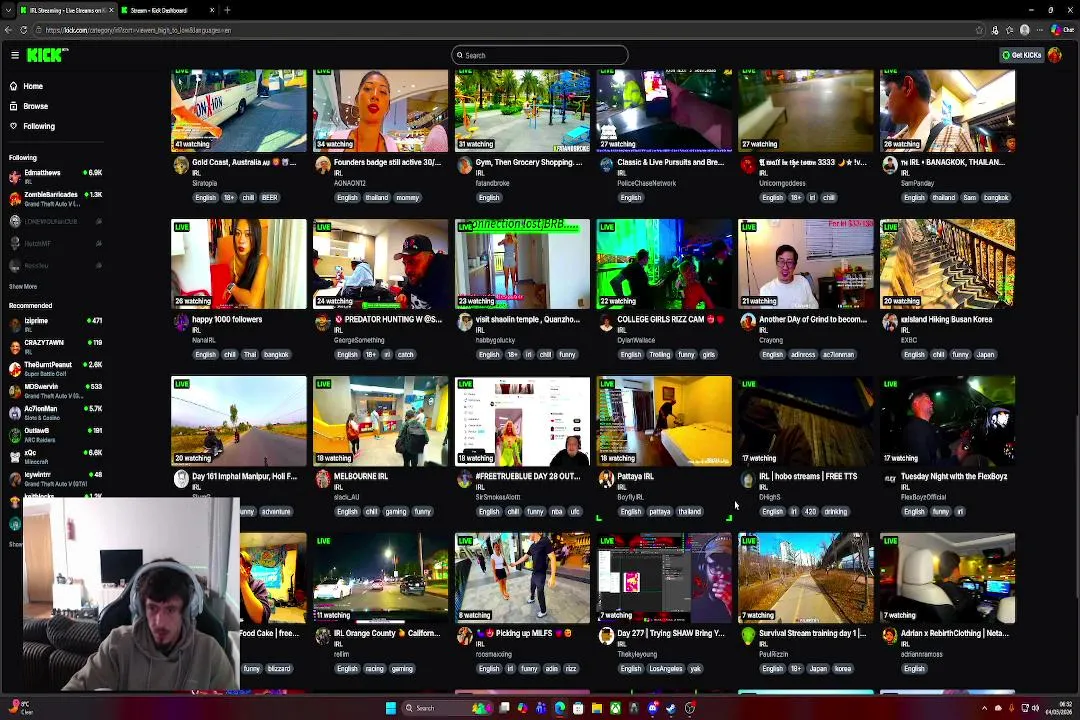Open a new browser tab
The width and height of the screenshot is (1080, 720).
point(227,10)
